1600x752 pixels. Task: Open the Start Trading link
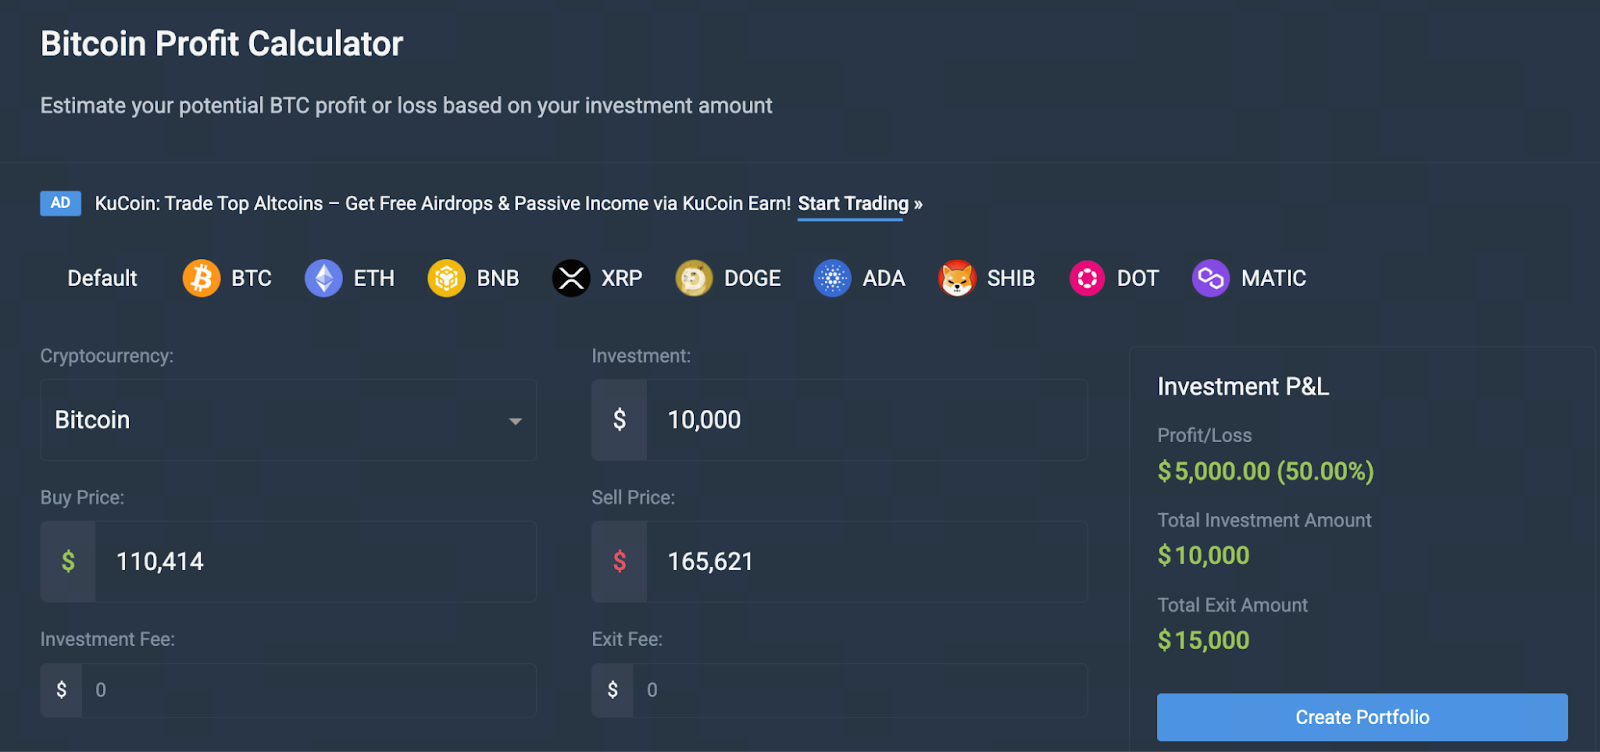pyautogui.click(x=853, y=204)
